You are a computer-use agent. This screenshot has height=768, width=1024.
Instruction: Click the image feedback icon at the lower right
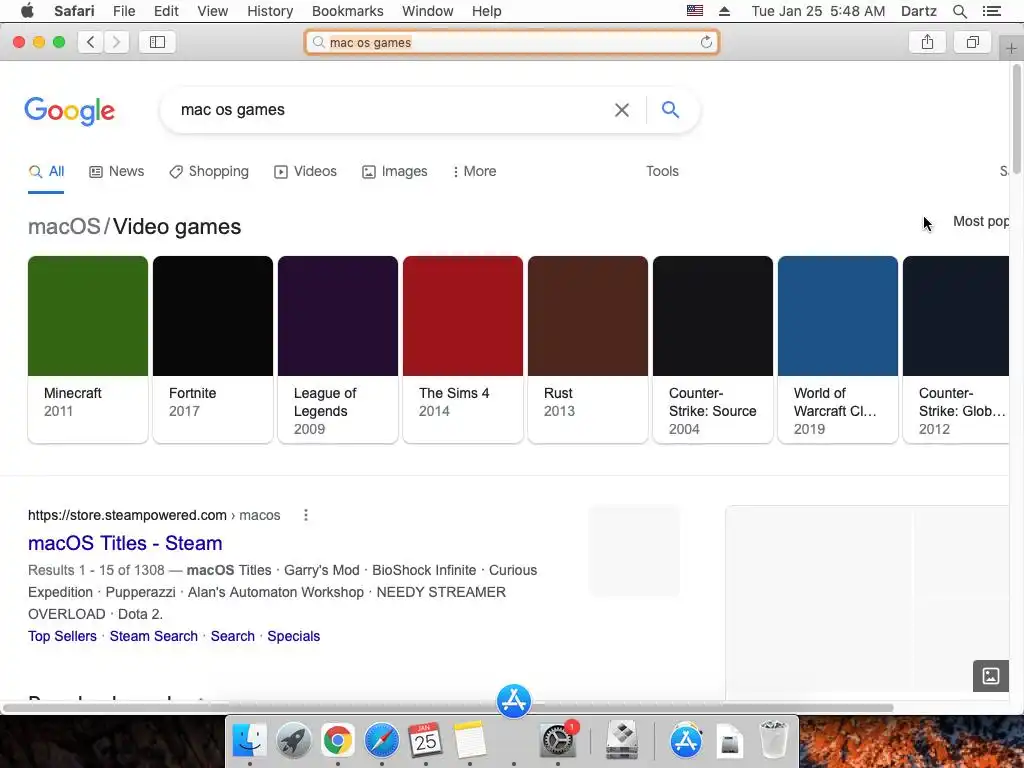(991, 676)
